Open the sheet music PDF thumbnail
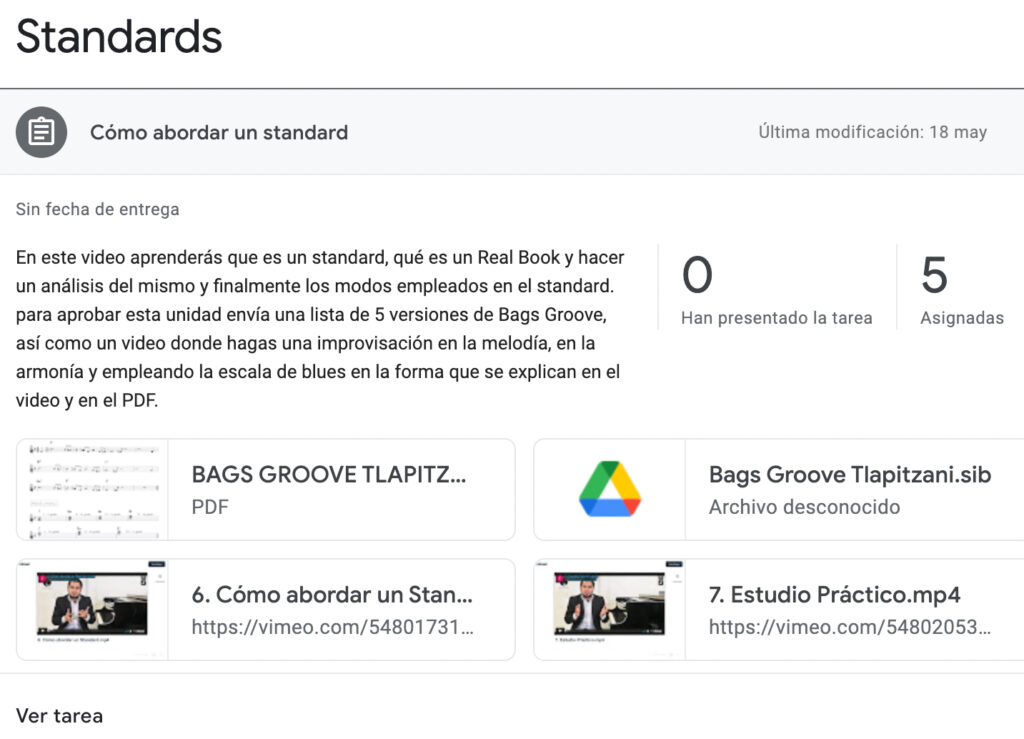 coord(93,489)
